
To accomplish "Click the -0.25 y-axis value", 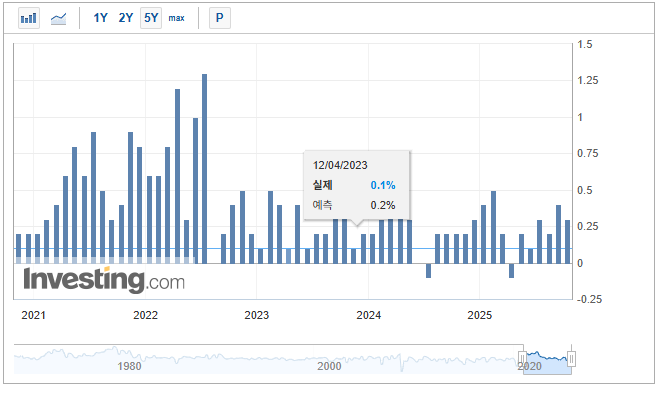I will [x=589, y=299].
